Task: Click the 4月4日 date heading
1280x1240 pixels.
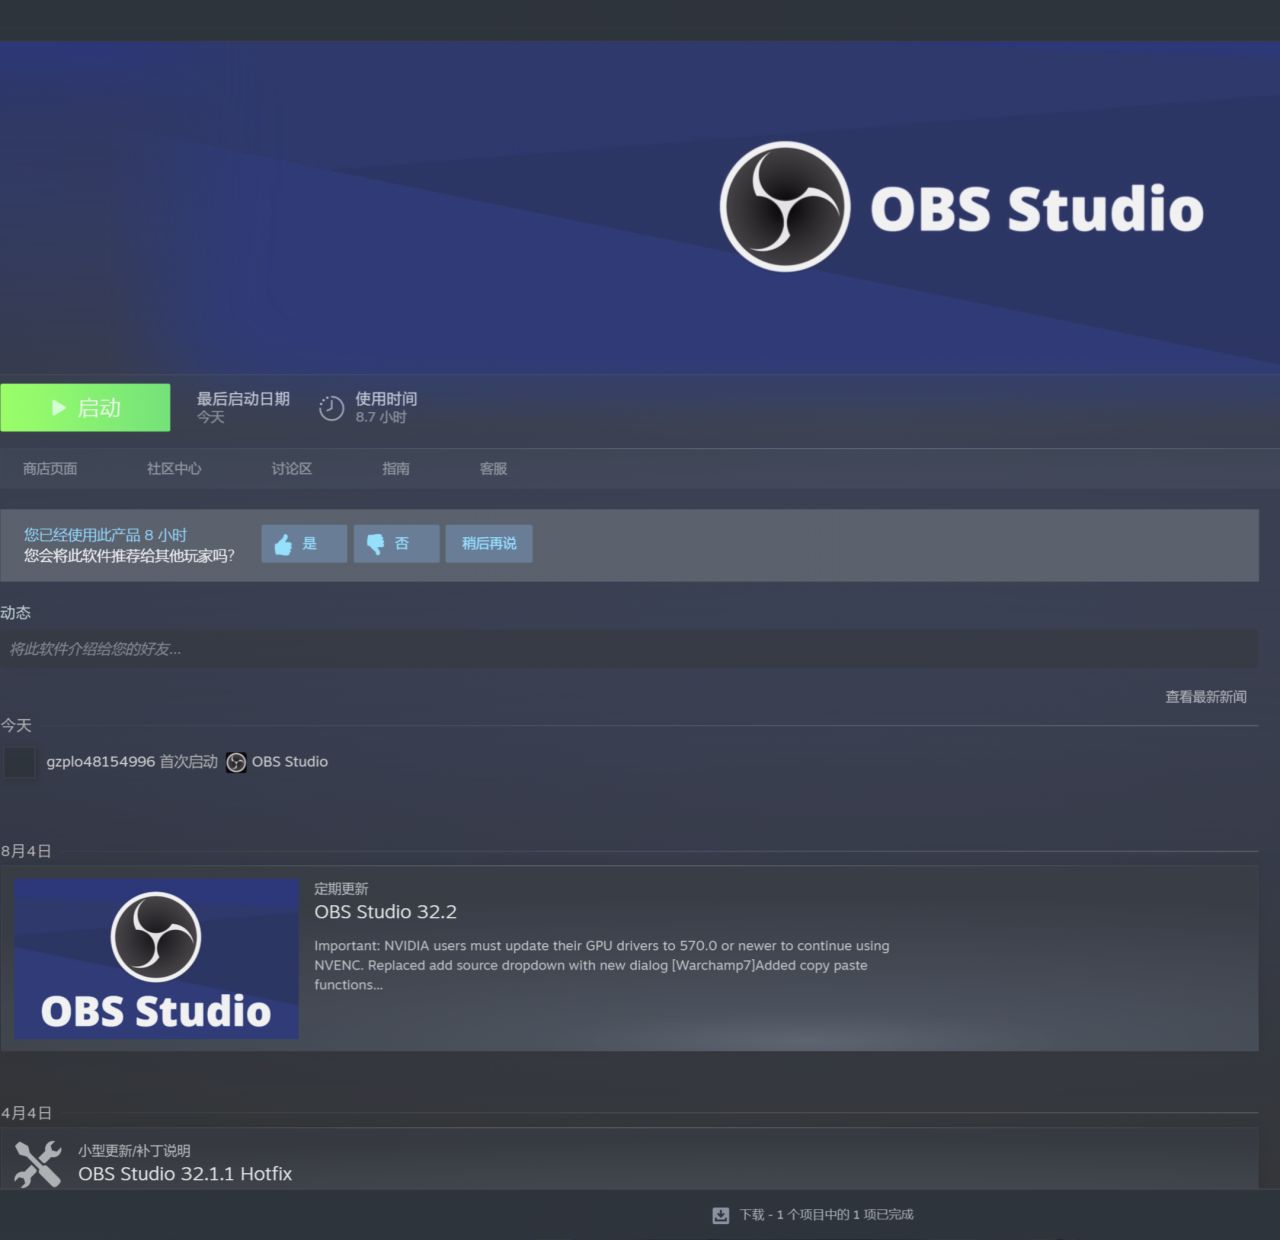Action: point(26,1113)
